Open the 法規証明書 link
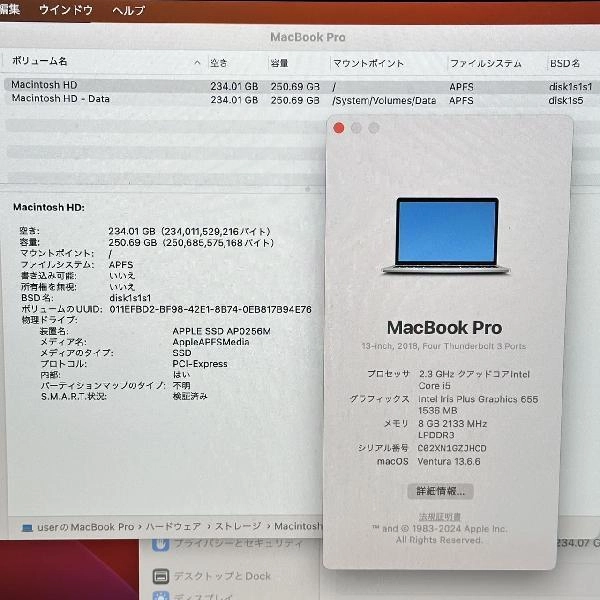The width and height of the screenshot is (600, 600). 440,517
